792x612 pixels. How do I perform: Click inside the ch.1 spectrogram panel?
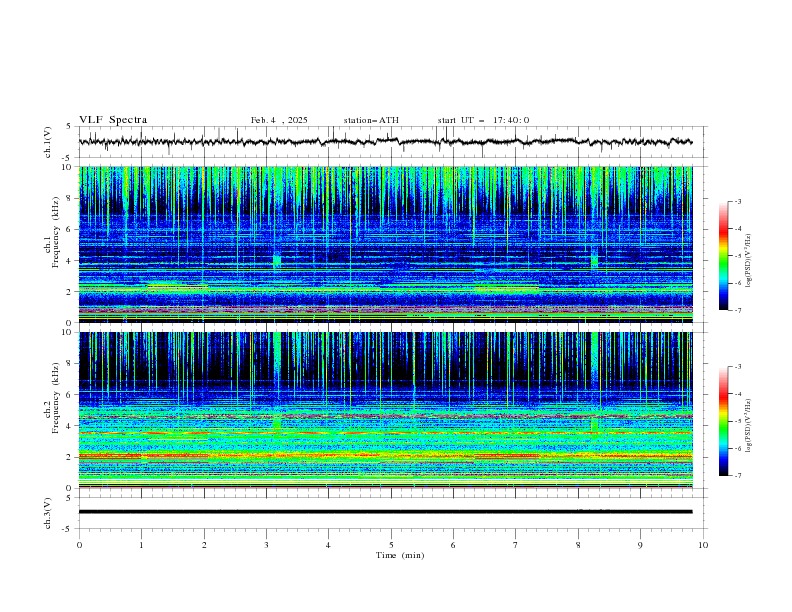pyautogui.click(x=385, y=244)
